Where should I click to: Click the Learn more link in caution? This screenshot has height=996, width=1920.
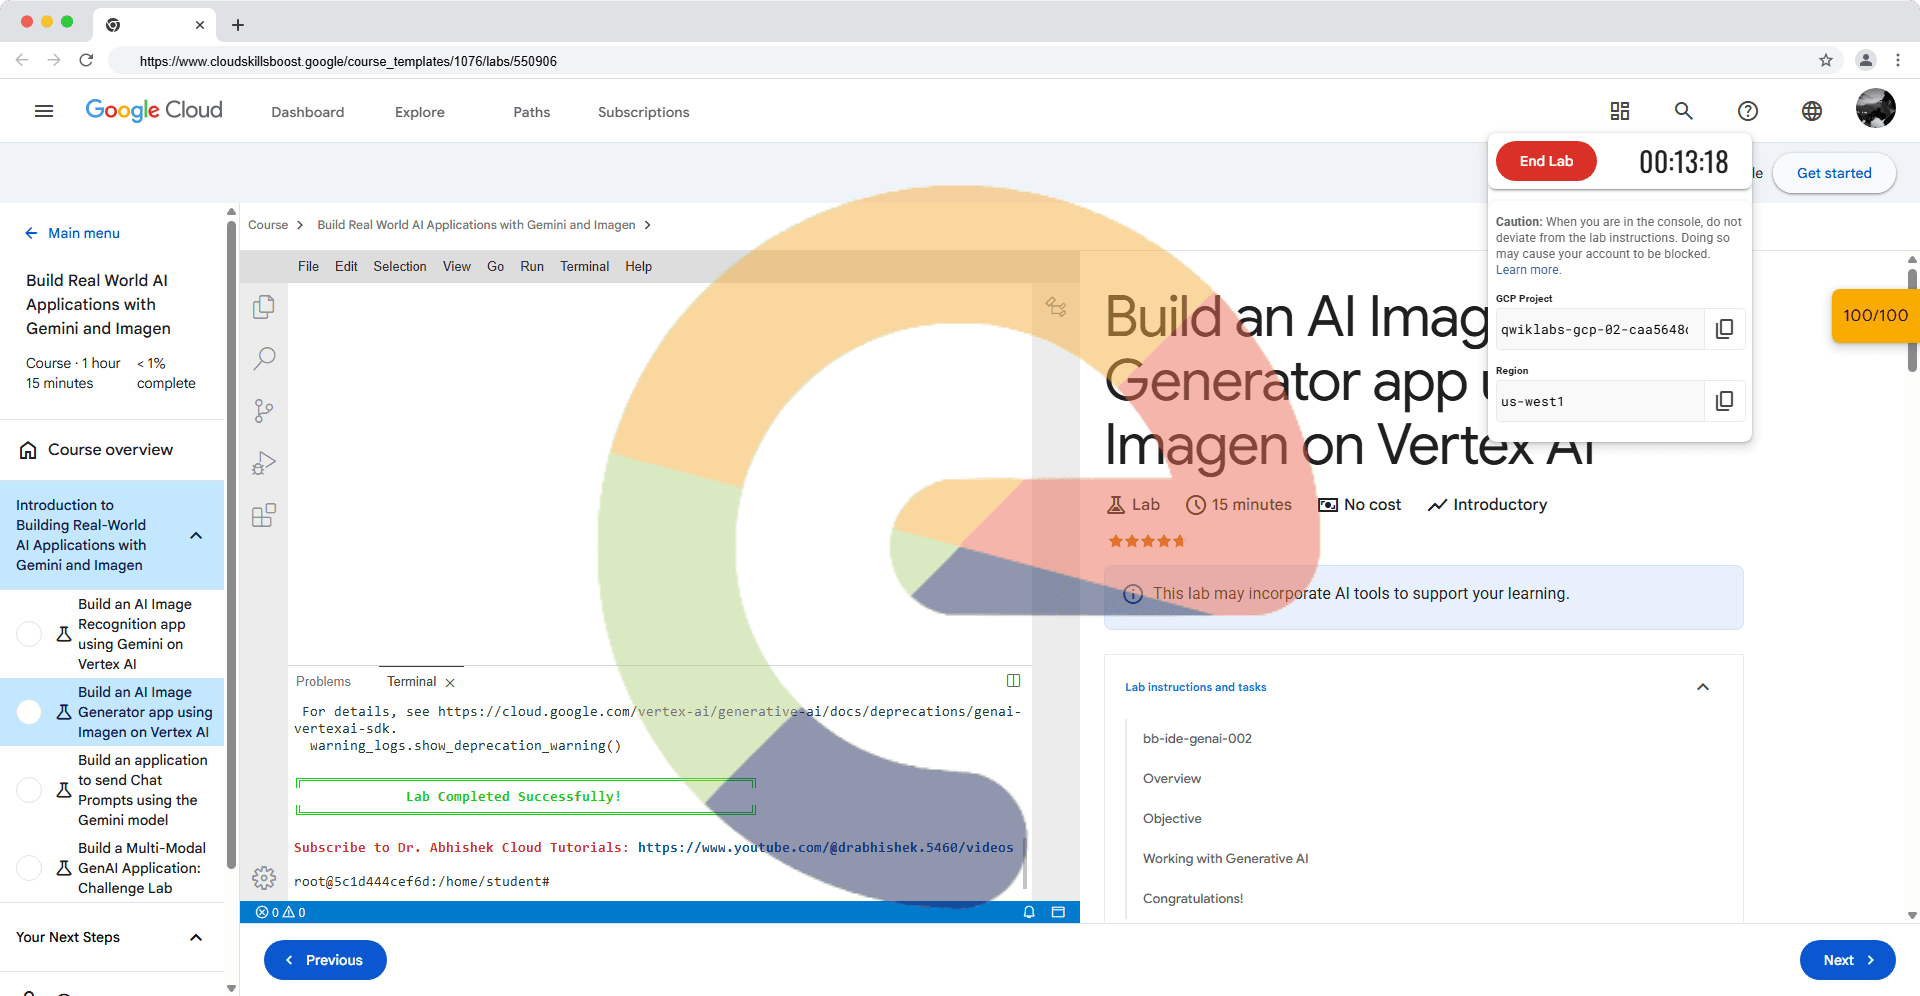pos(1528,270)
